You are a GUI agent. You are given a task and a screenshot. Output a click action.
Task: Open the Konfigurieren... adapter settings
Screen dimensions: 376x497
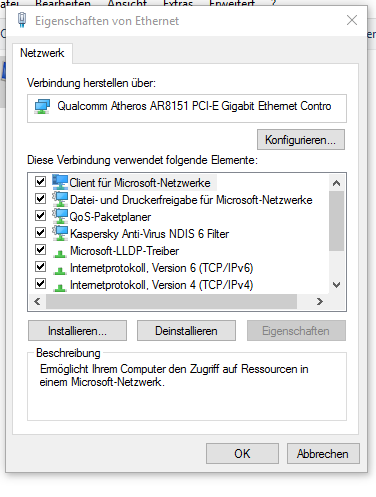click(x=301, y=140)
